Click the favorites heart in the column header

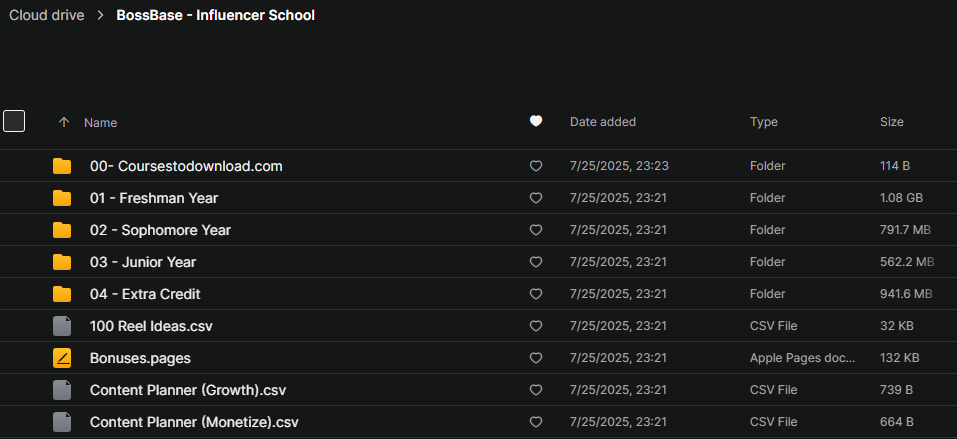coord(536,122)
